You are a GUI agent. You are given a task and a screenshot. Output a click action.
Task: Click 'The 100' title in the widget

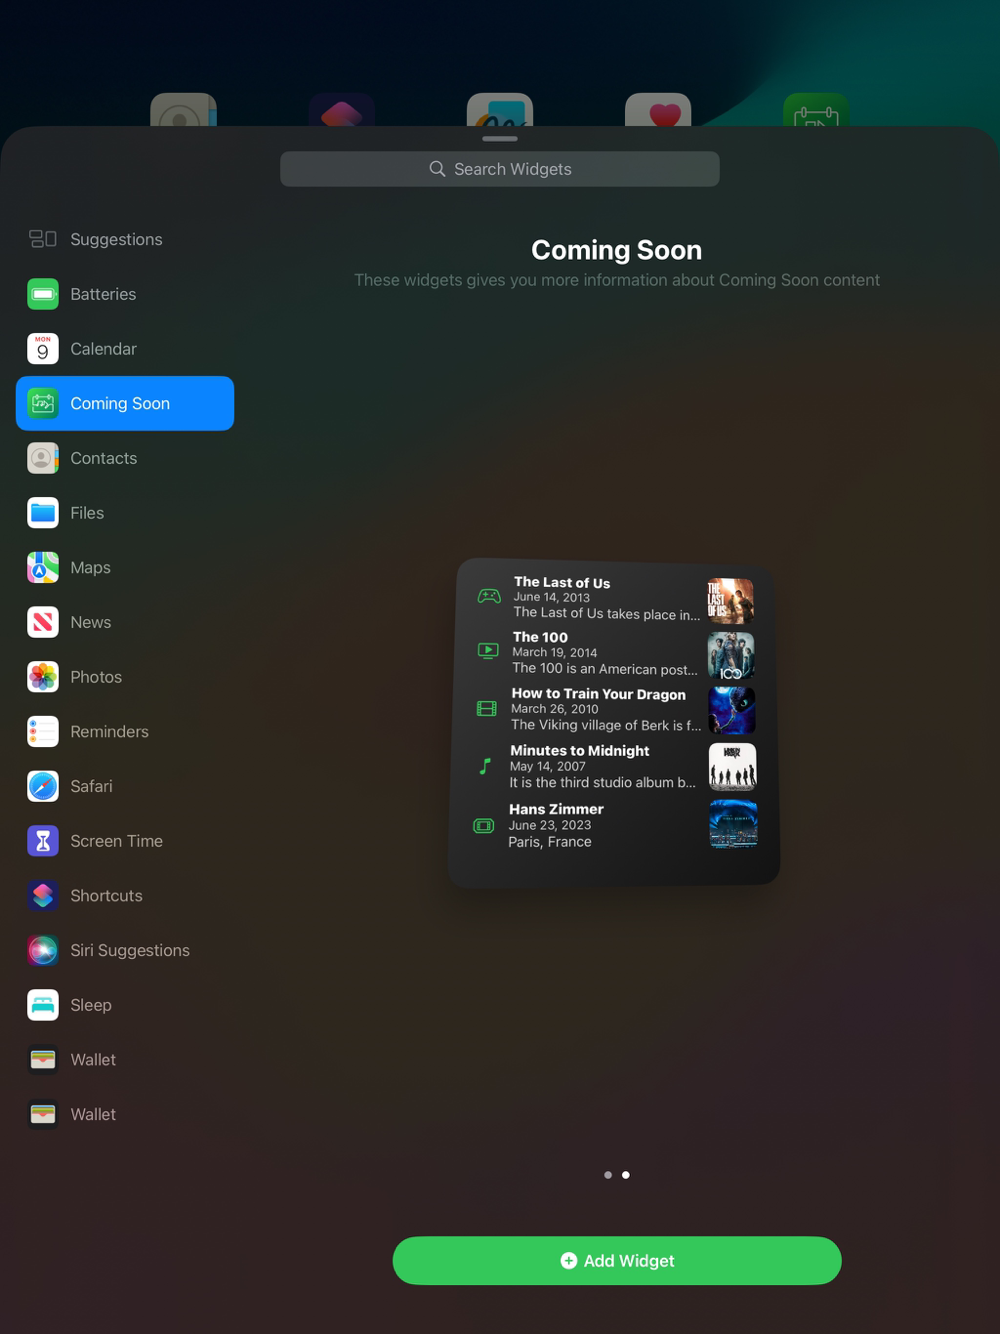[x=540, y=637]
